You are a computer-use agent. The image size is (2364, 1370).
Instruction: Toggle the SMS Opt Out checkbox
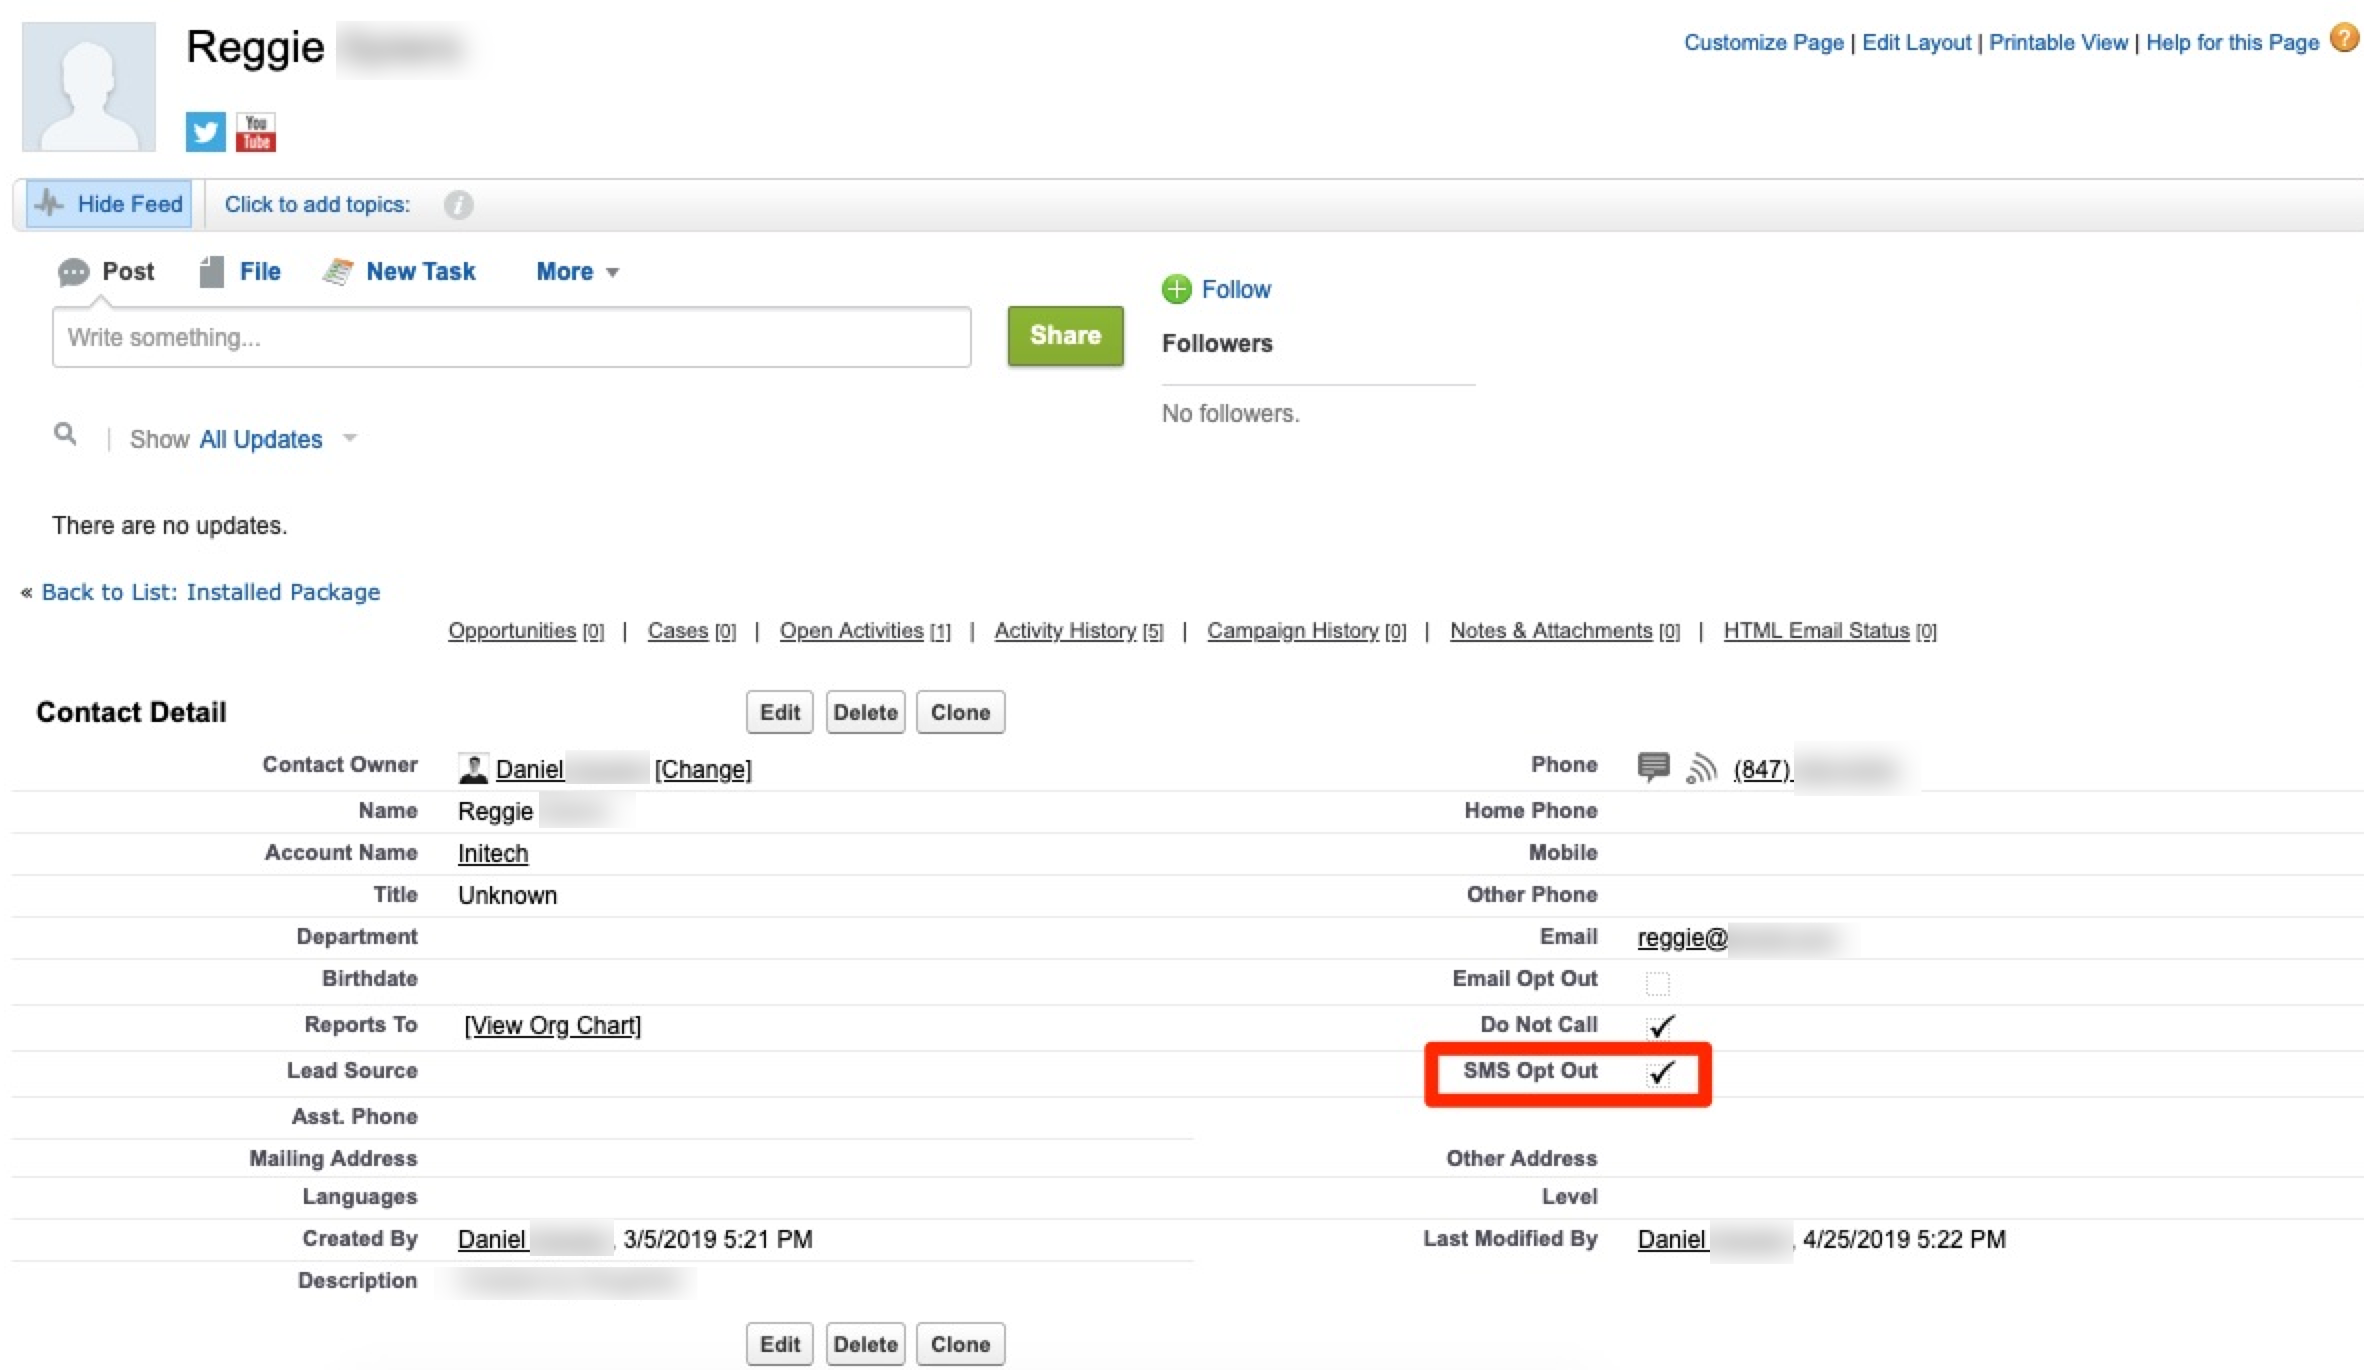click(x=1660, y=1072)
